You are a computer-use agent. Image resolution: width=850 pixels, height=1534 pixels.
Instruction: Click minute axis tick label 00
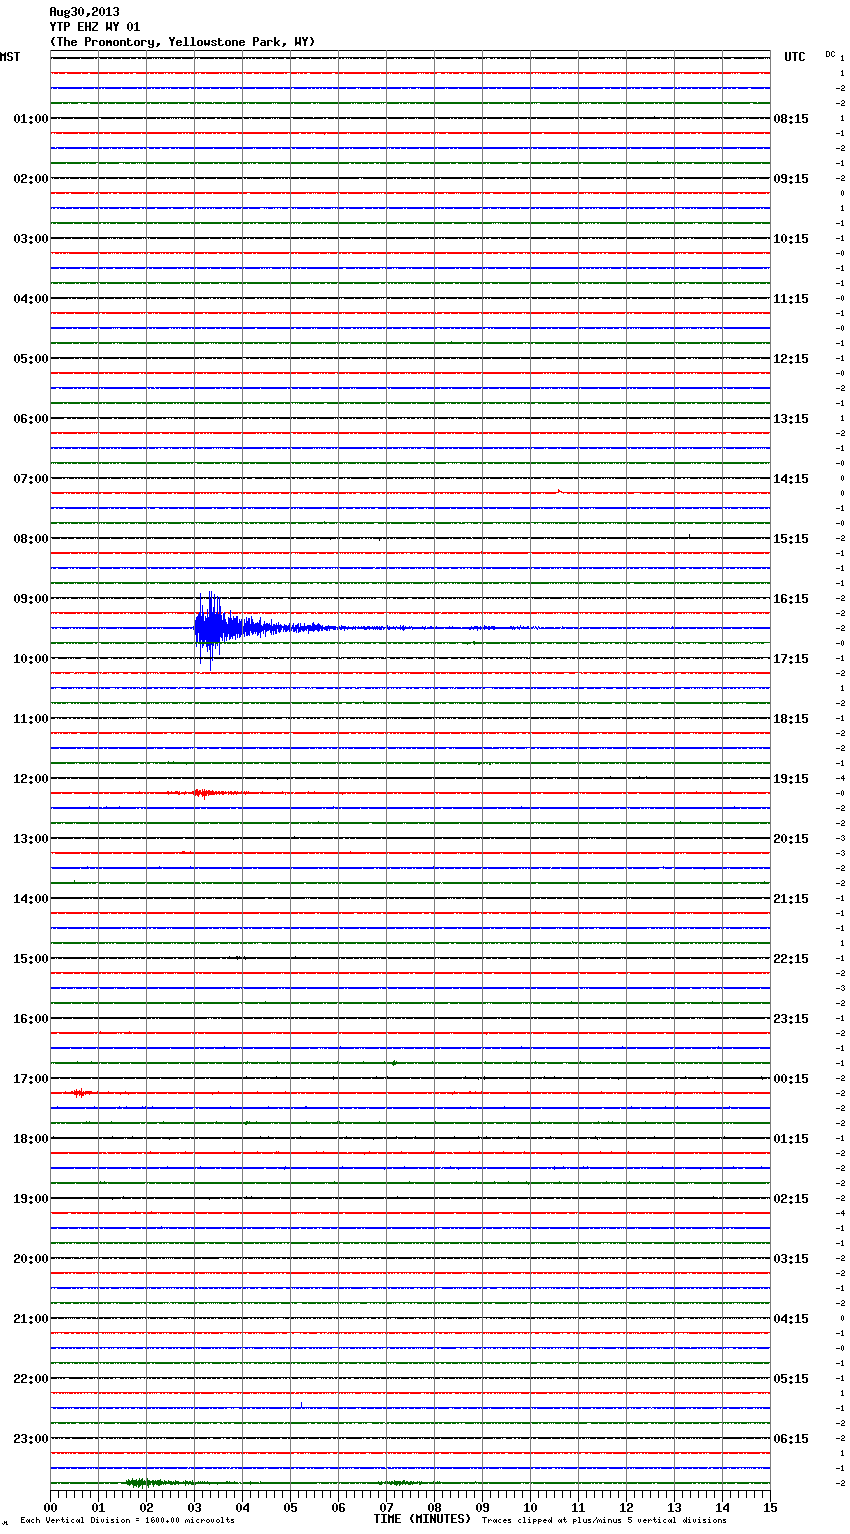coord(50,1508)
